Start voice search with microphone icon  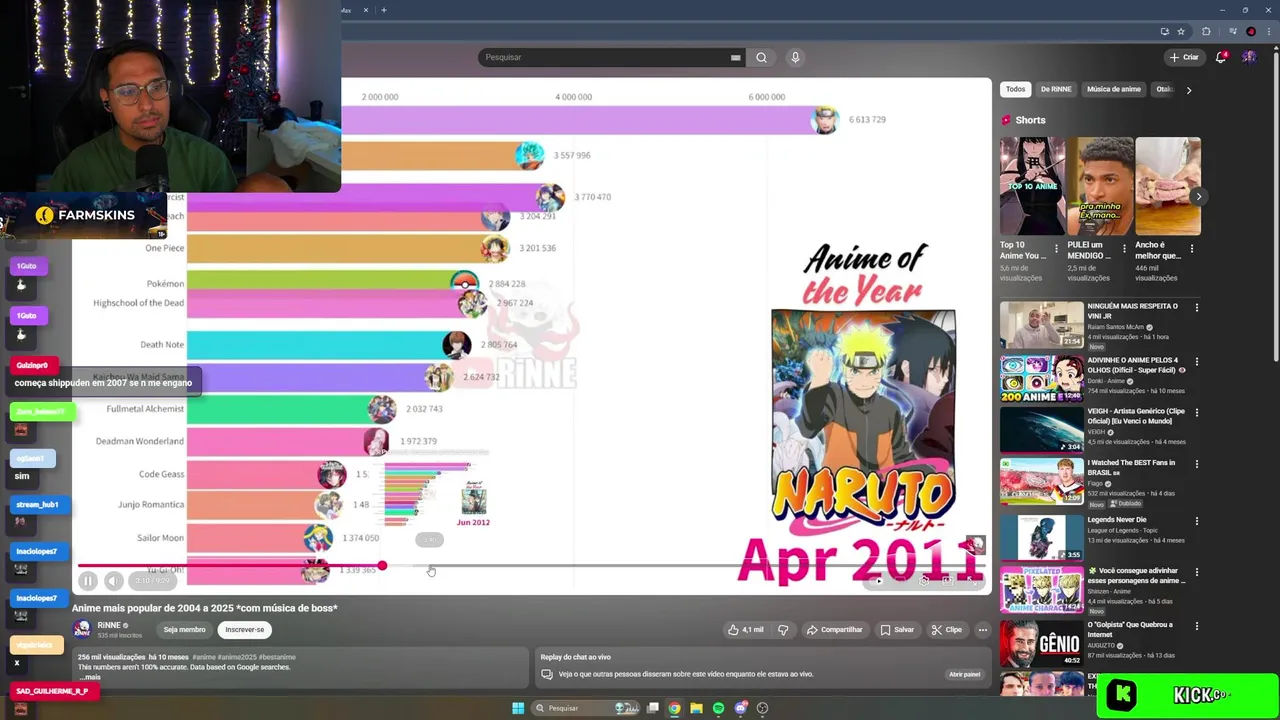click(795, 57)
